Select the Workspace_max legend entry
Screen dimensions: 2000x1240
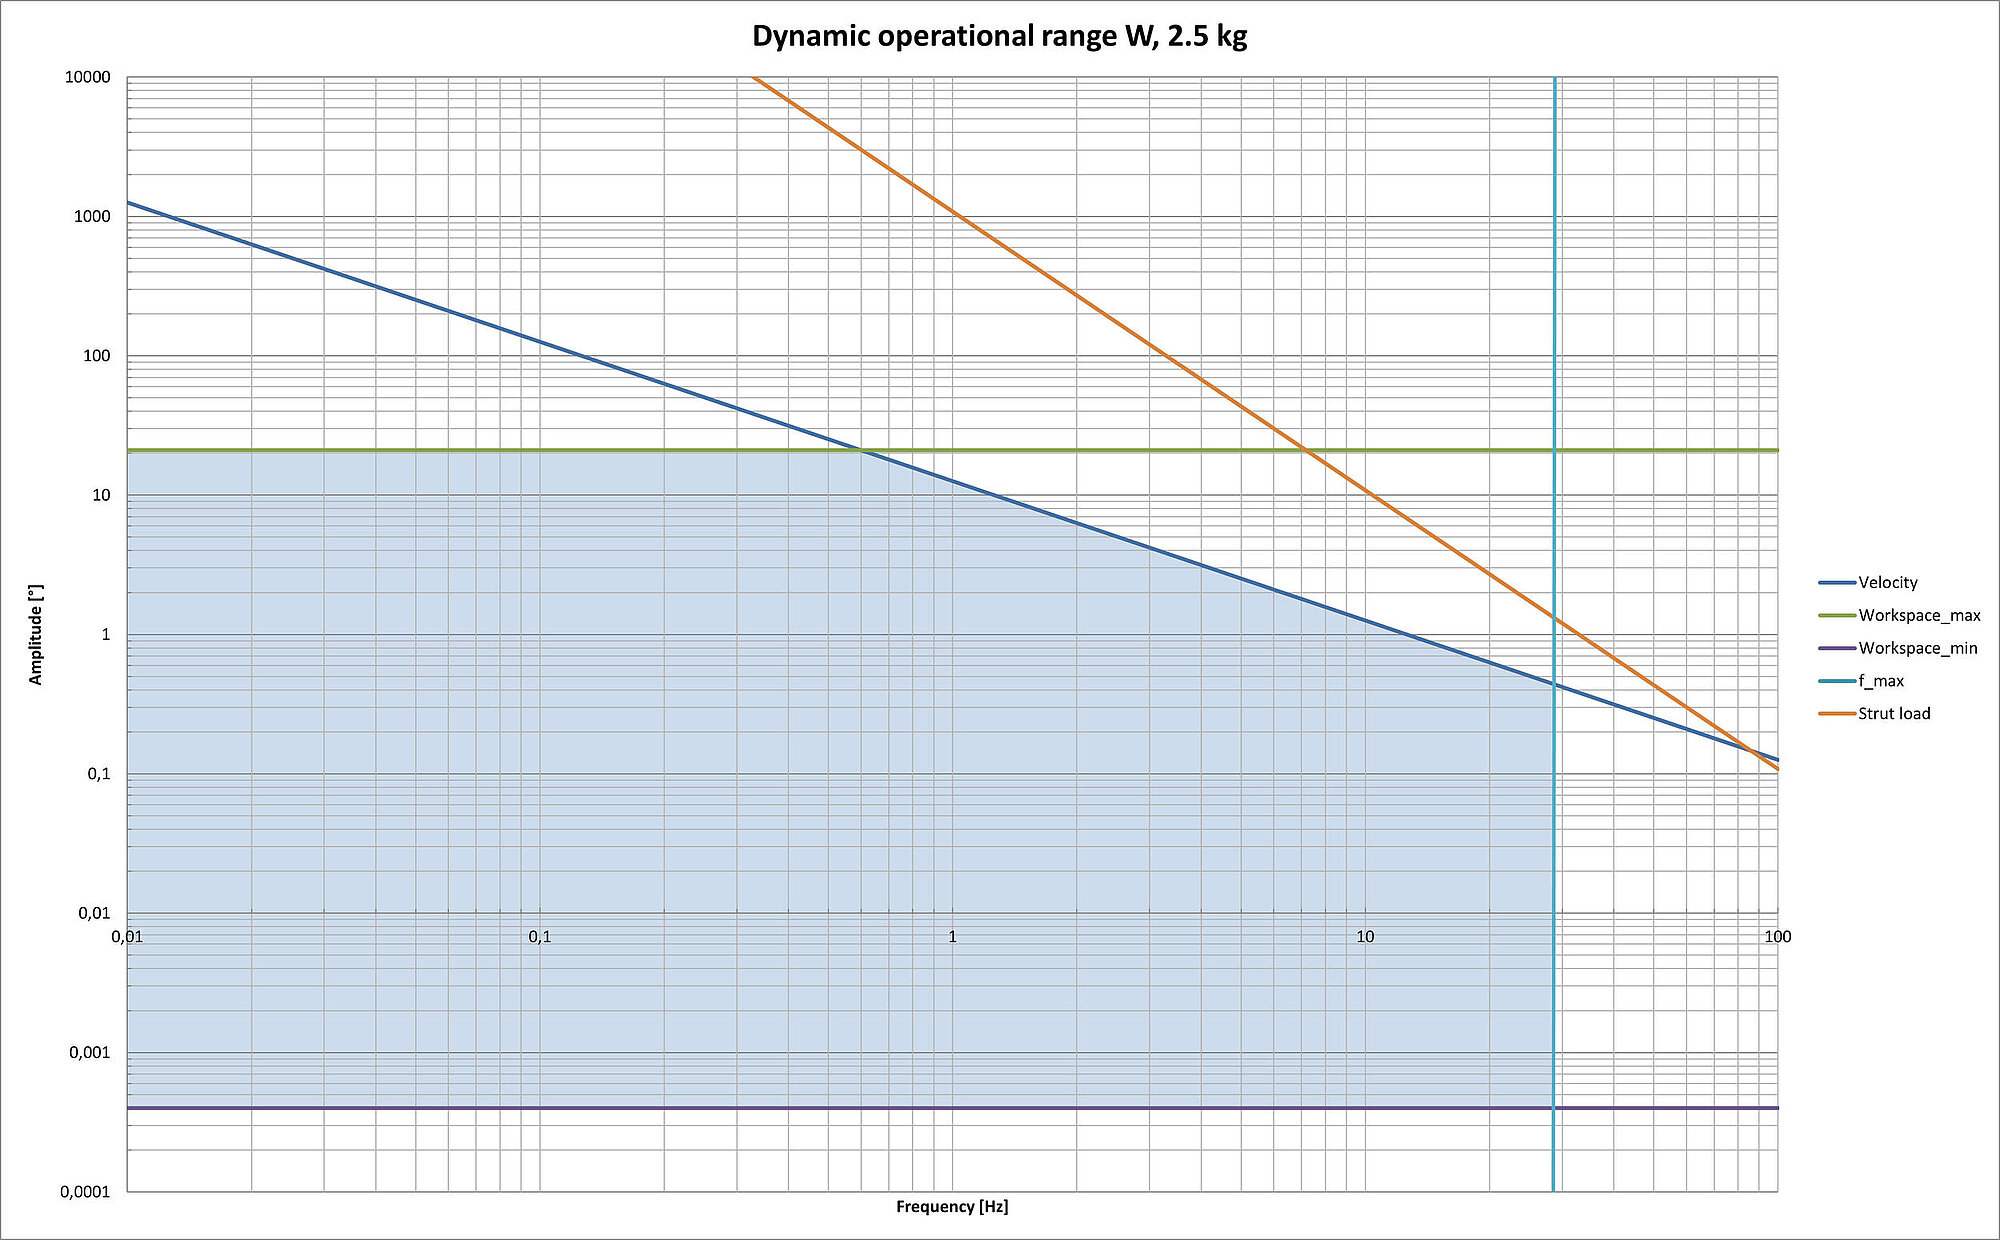click(x=1918, y=616)
